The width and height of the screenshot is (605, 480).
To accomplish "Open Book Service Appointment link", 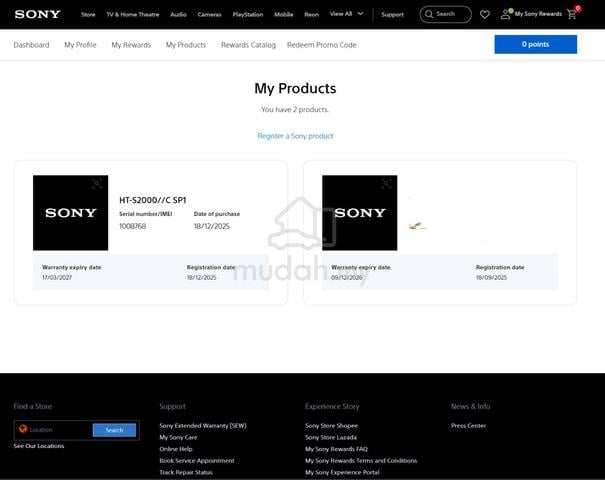I will 197,460.
